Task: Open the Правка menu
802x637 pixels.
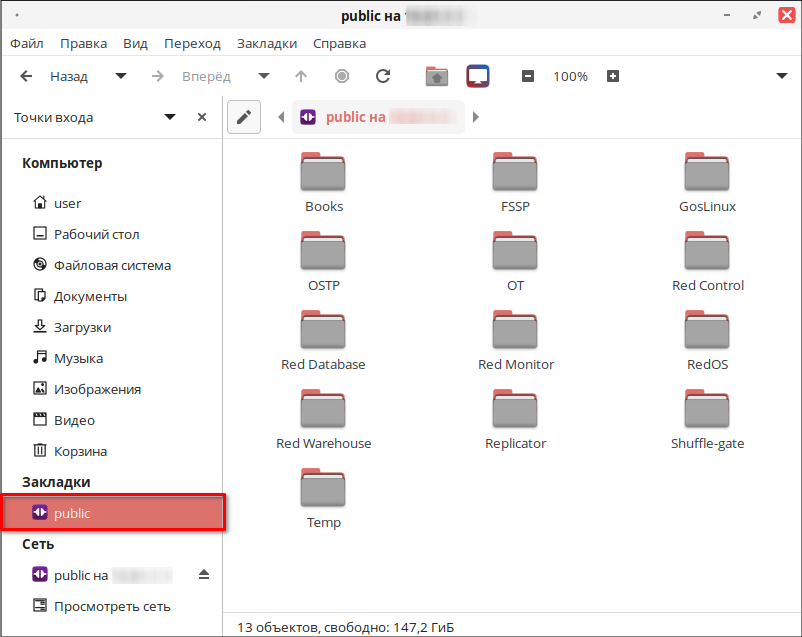Action: tap(83, 43)
